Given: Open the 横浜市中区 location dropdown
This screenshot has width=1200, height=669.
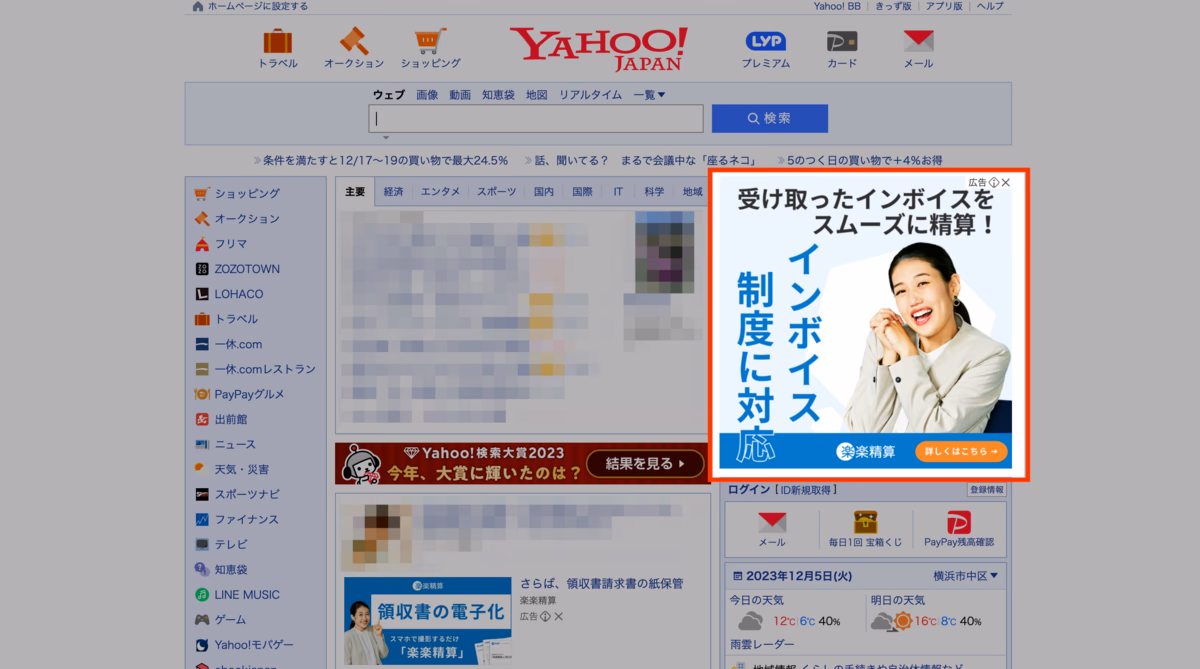Looking at the screenshot, I should pyautogui.click(x=966, y=576).
